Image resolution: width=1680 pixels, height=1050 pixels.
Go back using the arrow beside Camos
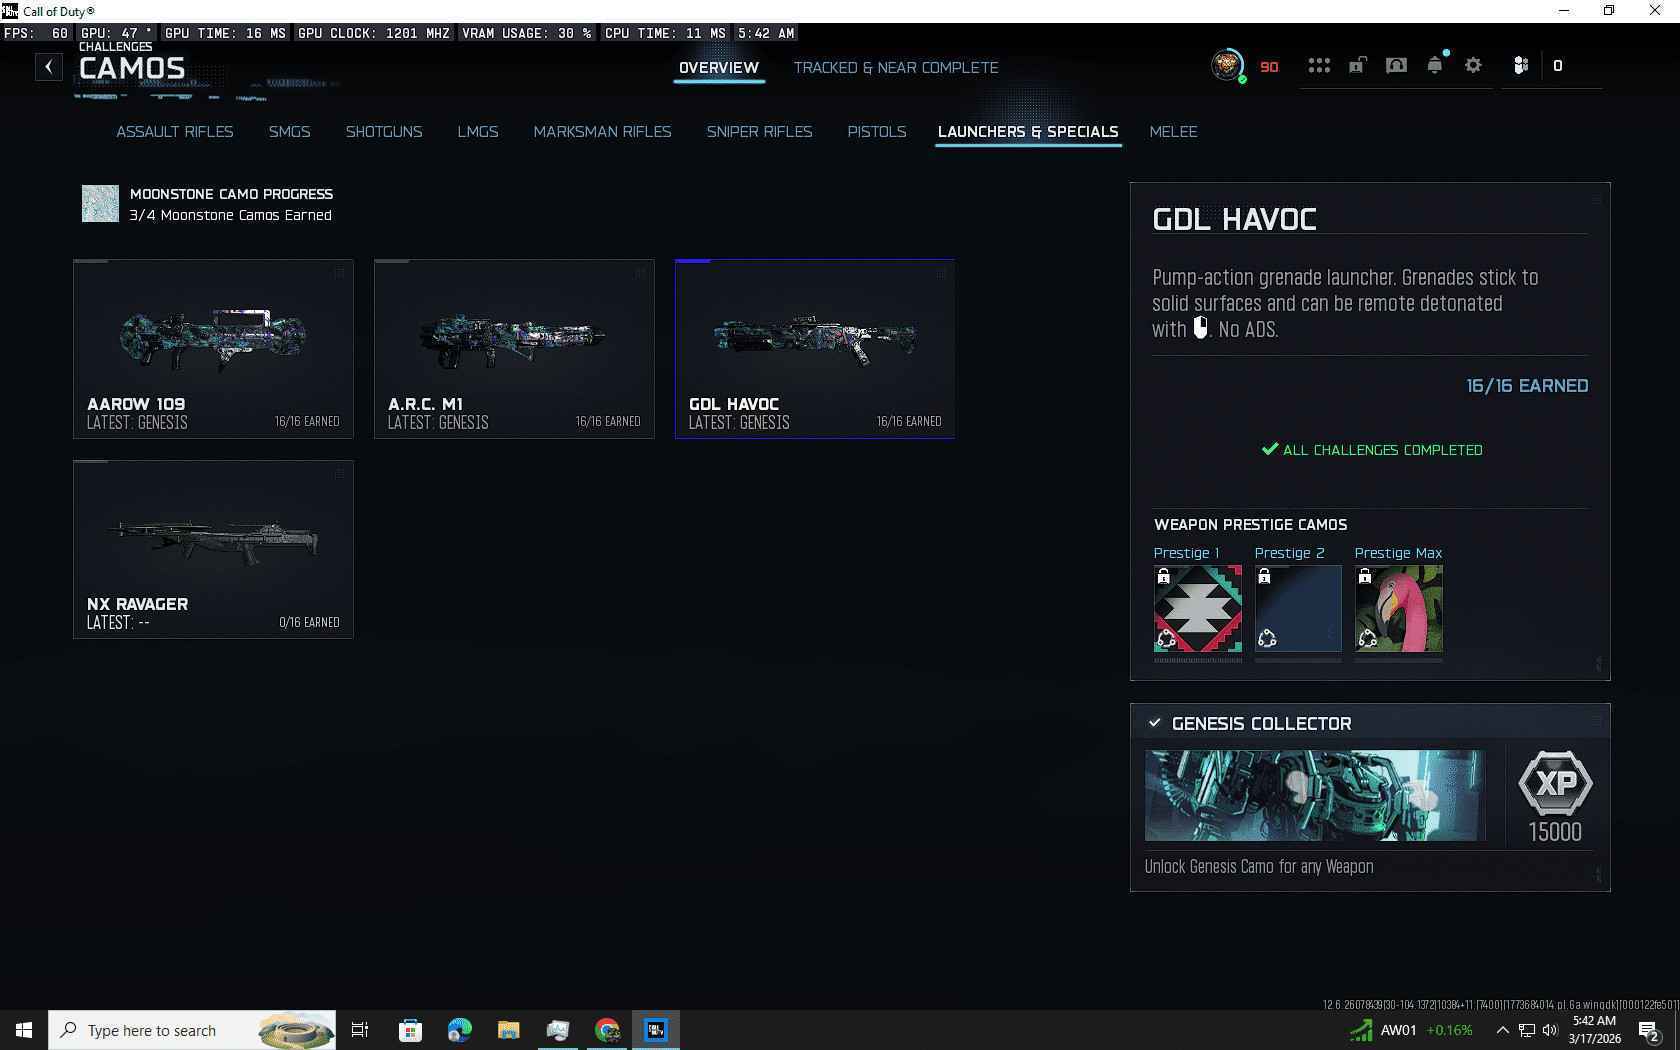click(48, 67)
